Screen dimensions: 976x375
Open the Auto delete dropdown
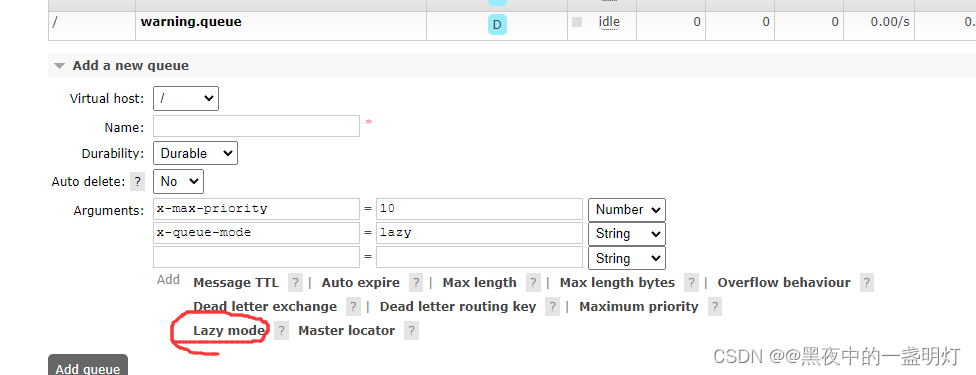click(178, 181)
